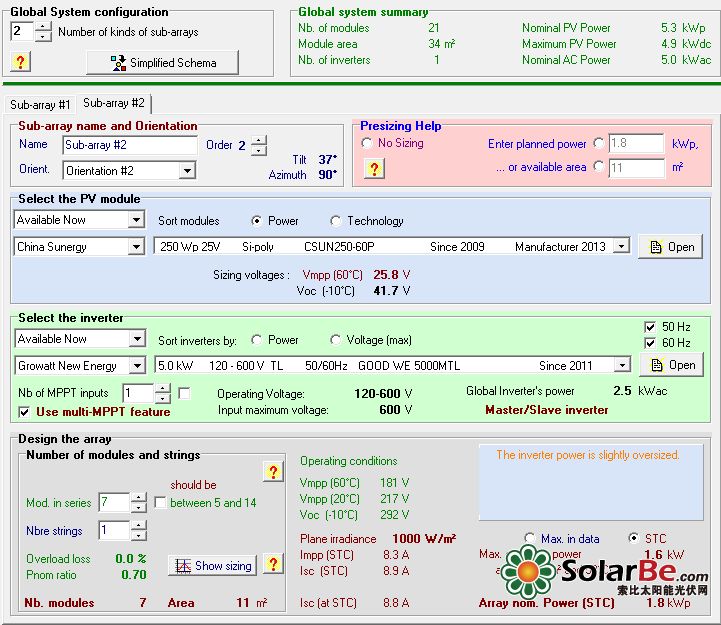The width and height of the screenshot is (721, 625).
Task: Open the inverter details
Action: (670, 365)
